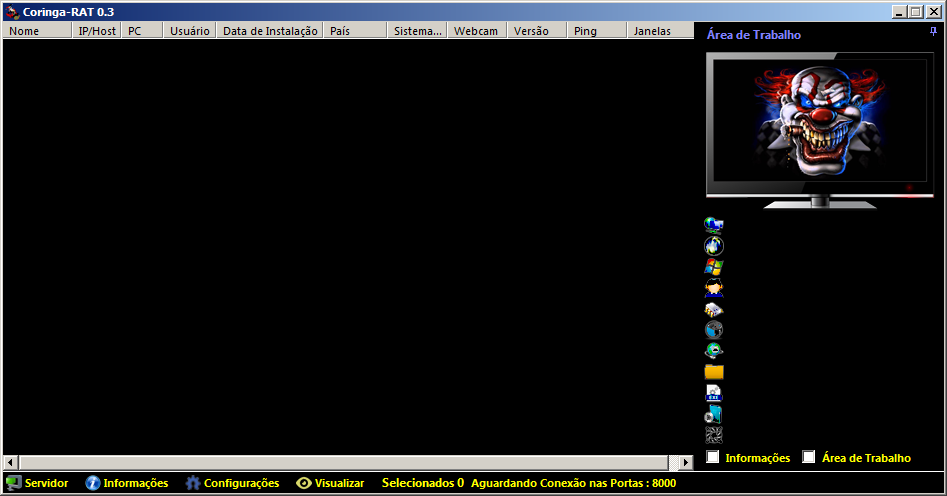Image resolution: width=947 pixels, height=496 pixels.
Task: Enable the Área de Trabalho checkbox
Action: [x=809, y=458]
